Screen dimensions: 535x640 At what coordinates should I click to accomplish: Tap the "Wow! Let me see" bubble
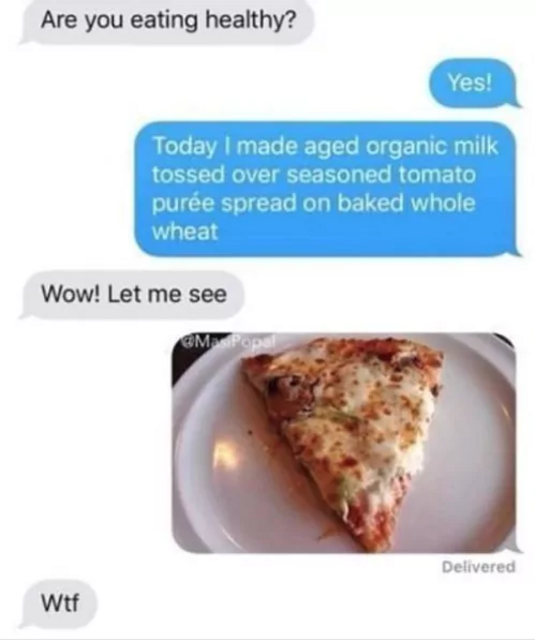(x=132, y=294)
